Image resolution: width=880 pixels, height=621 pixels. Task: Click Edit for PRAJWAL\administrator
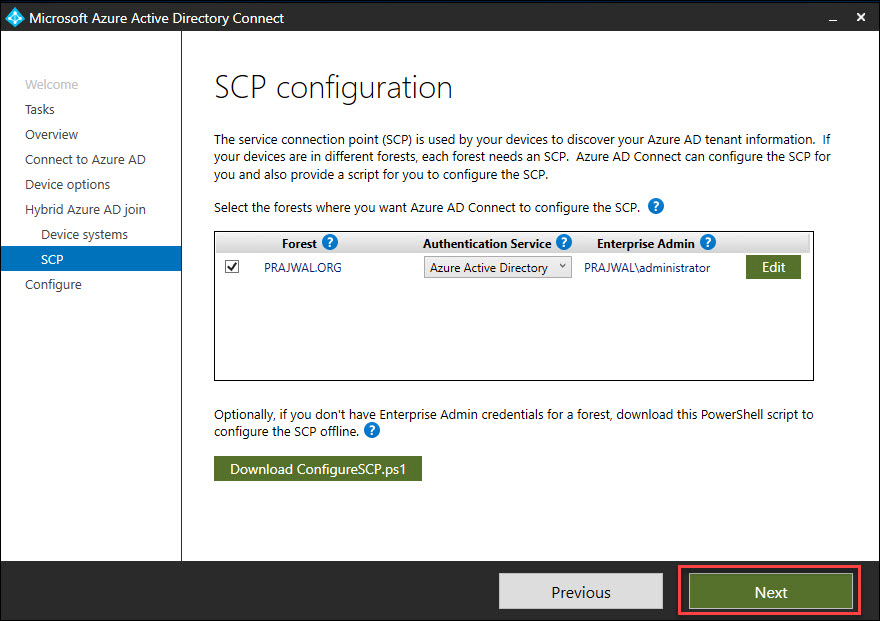(773, 267)
